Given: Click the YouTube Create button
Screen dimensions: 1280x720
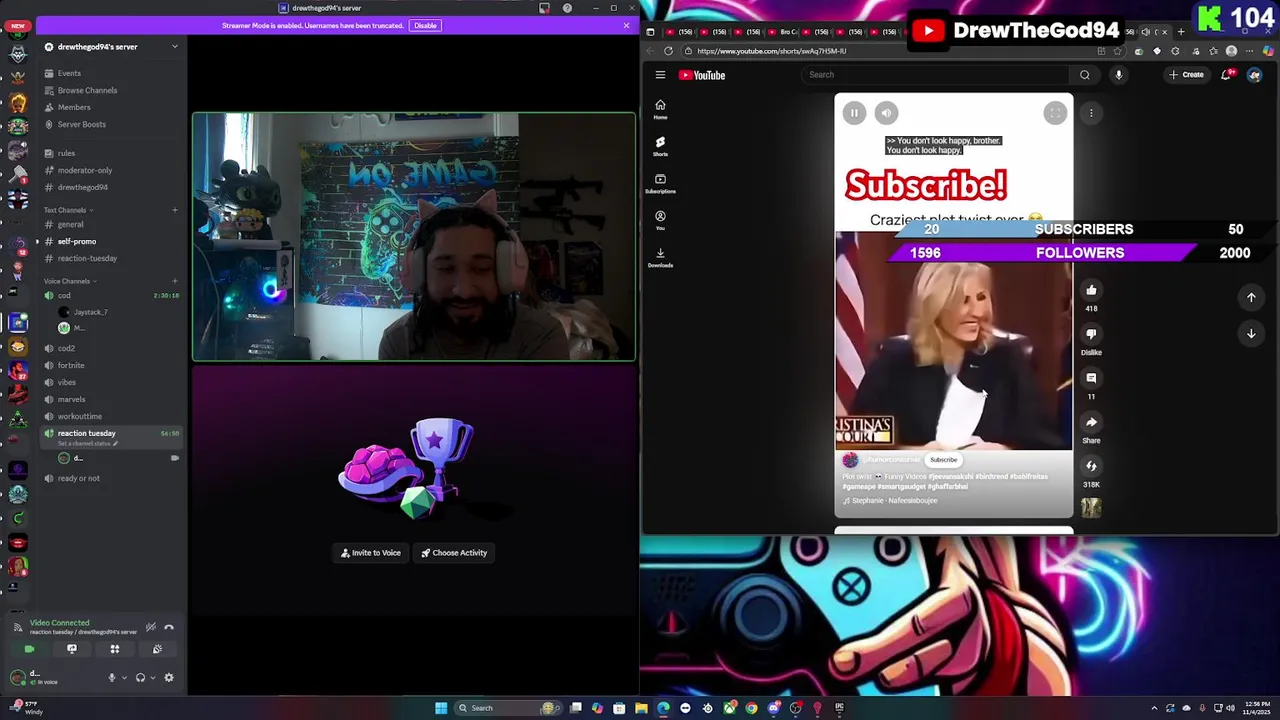Looking at the screenshot, I should (x=1187, y=75).
